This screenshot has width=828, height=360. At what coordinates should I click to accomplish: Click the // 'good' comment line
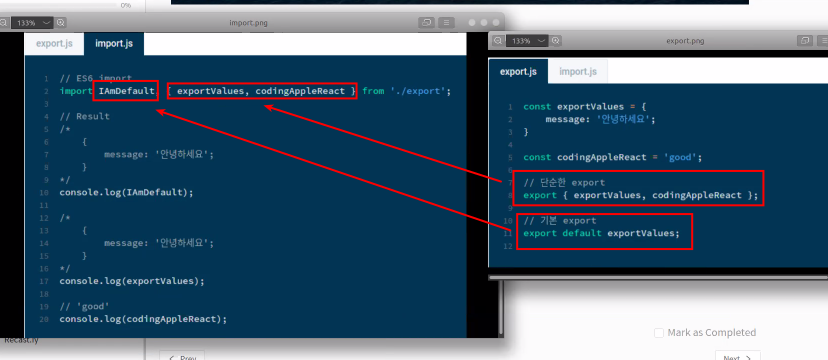84,306
